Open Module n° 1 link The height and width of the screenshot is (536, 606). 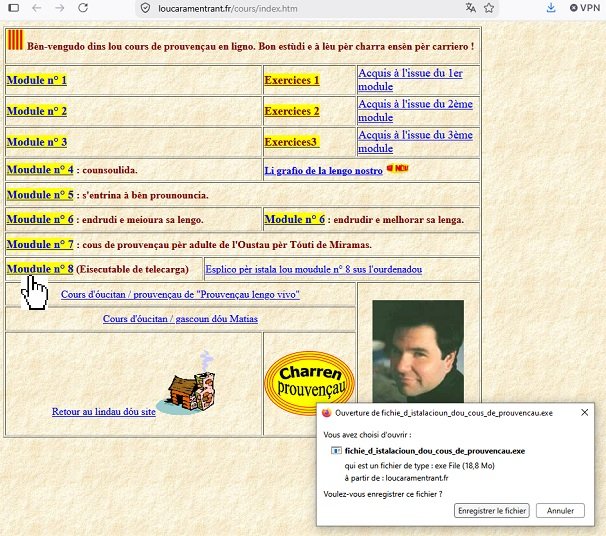(x=37, y=80)
